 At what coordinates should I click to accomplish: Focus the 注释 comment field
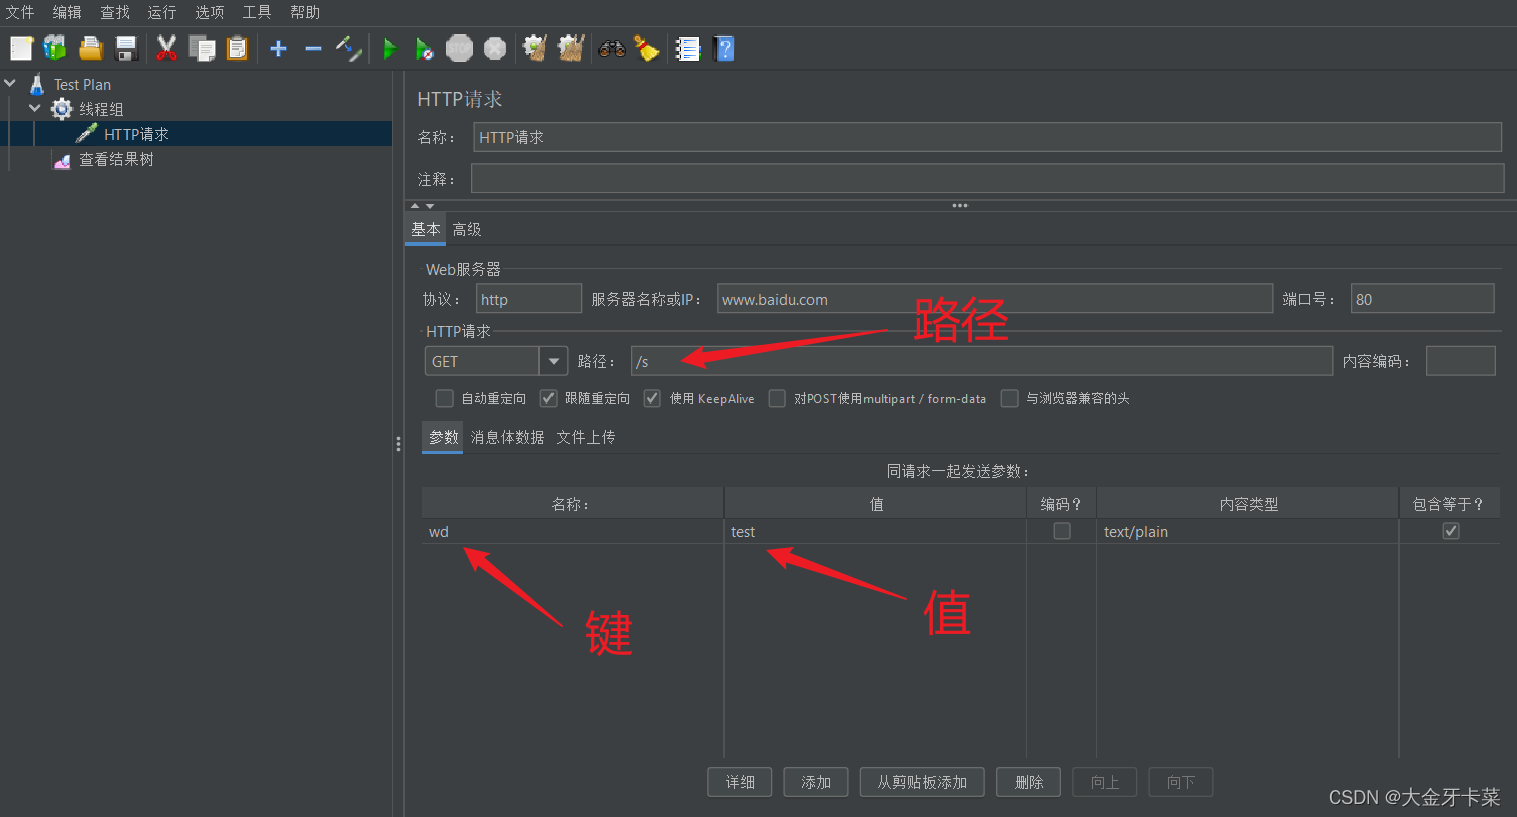(x=988, y=179)
